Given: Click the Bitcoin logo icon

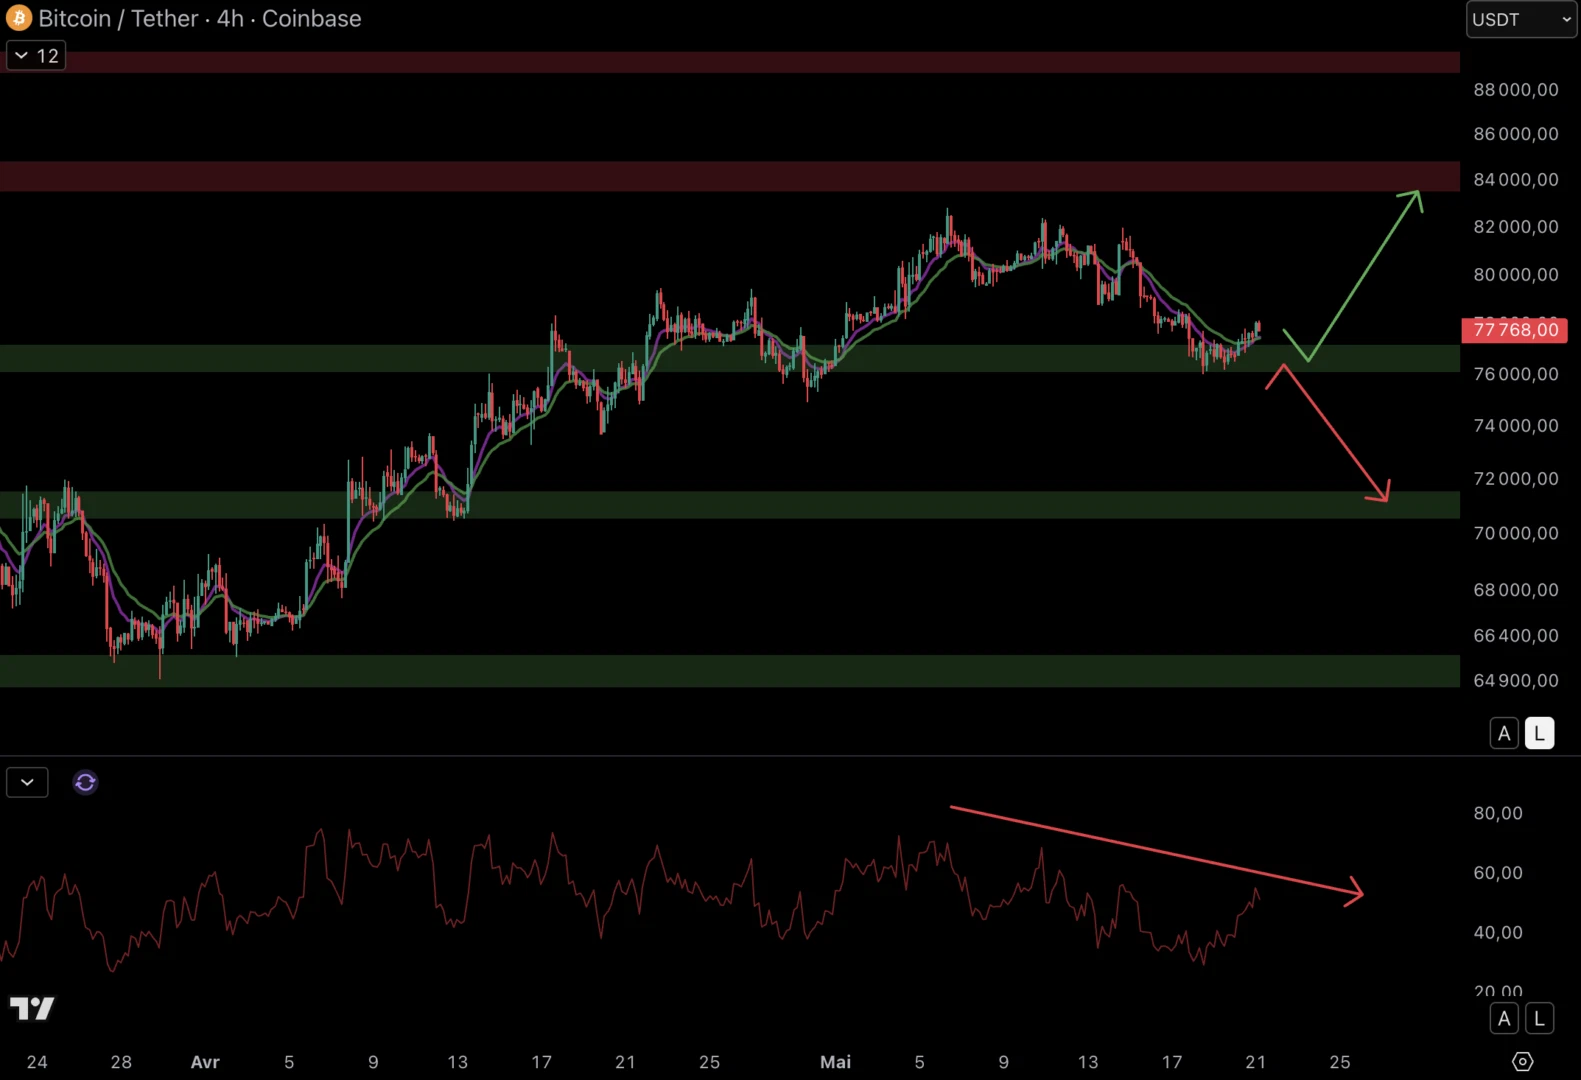Looking at the screenshot, I should [x=19, y=18].
